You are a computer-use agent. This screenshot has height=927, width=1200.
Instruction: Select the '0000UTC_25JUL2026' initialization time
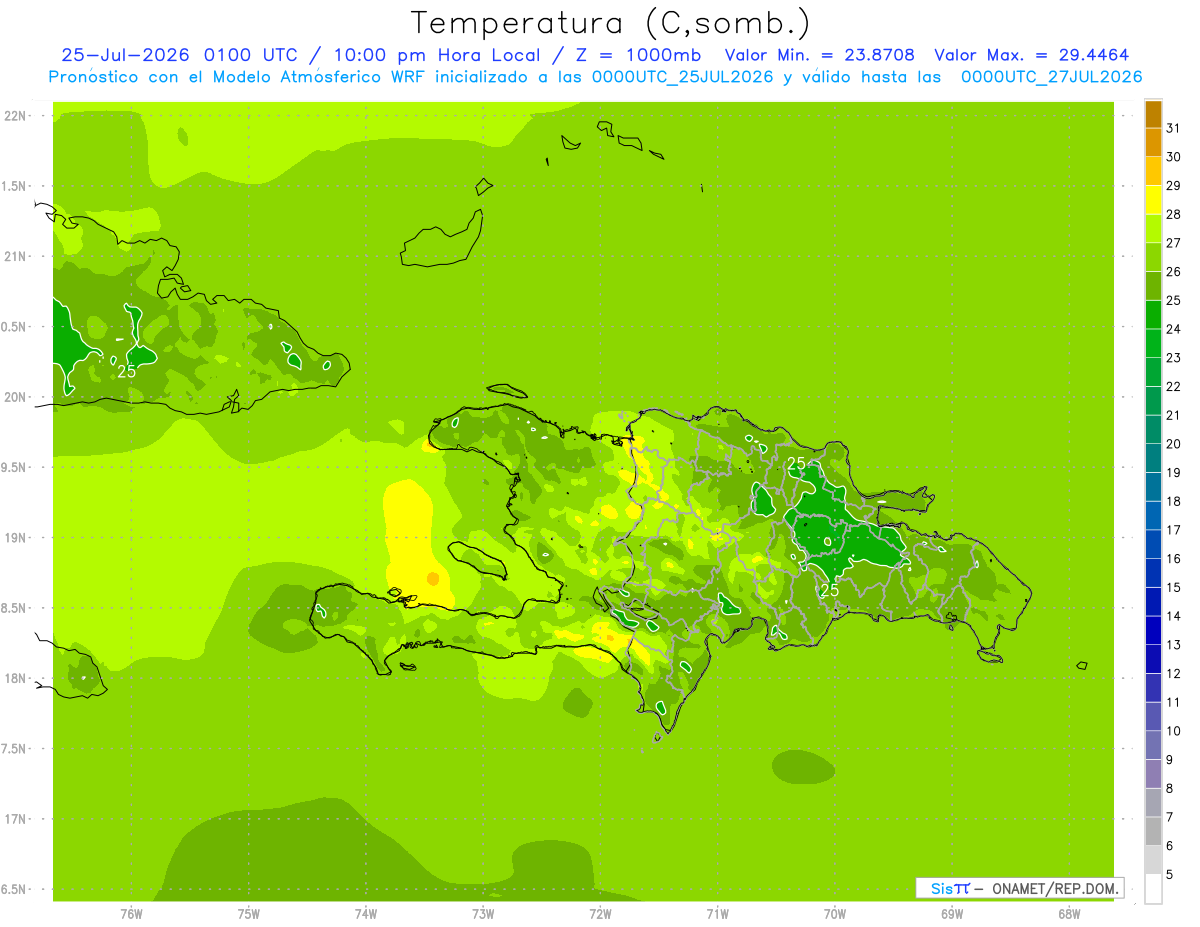[x=682, y=77]
